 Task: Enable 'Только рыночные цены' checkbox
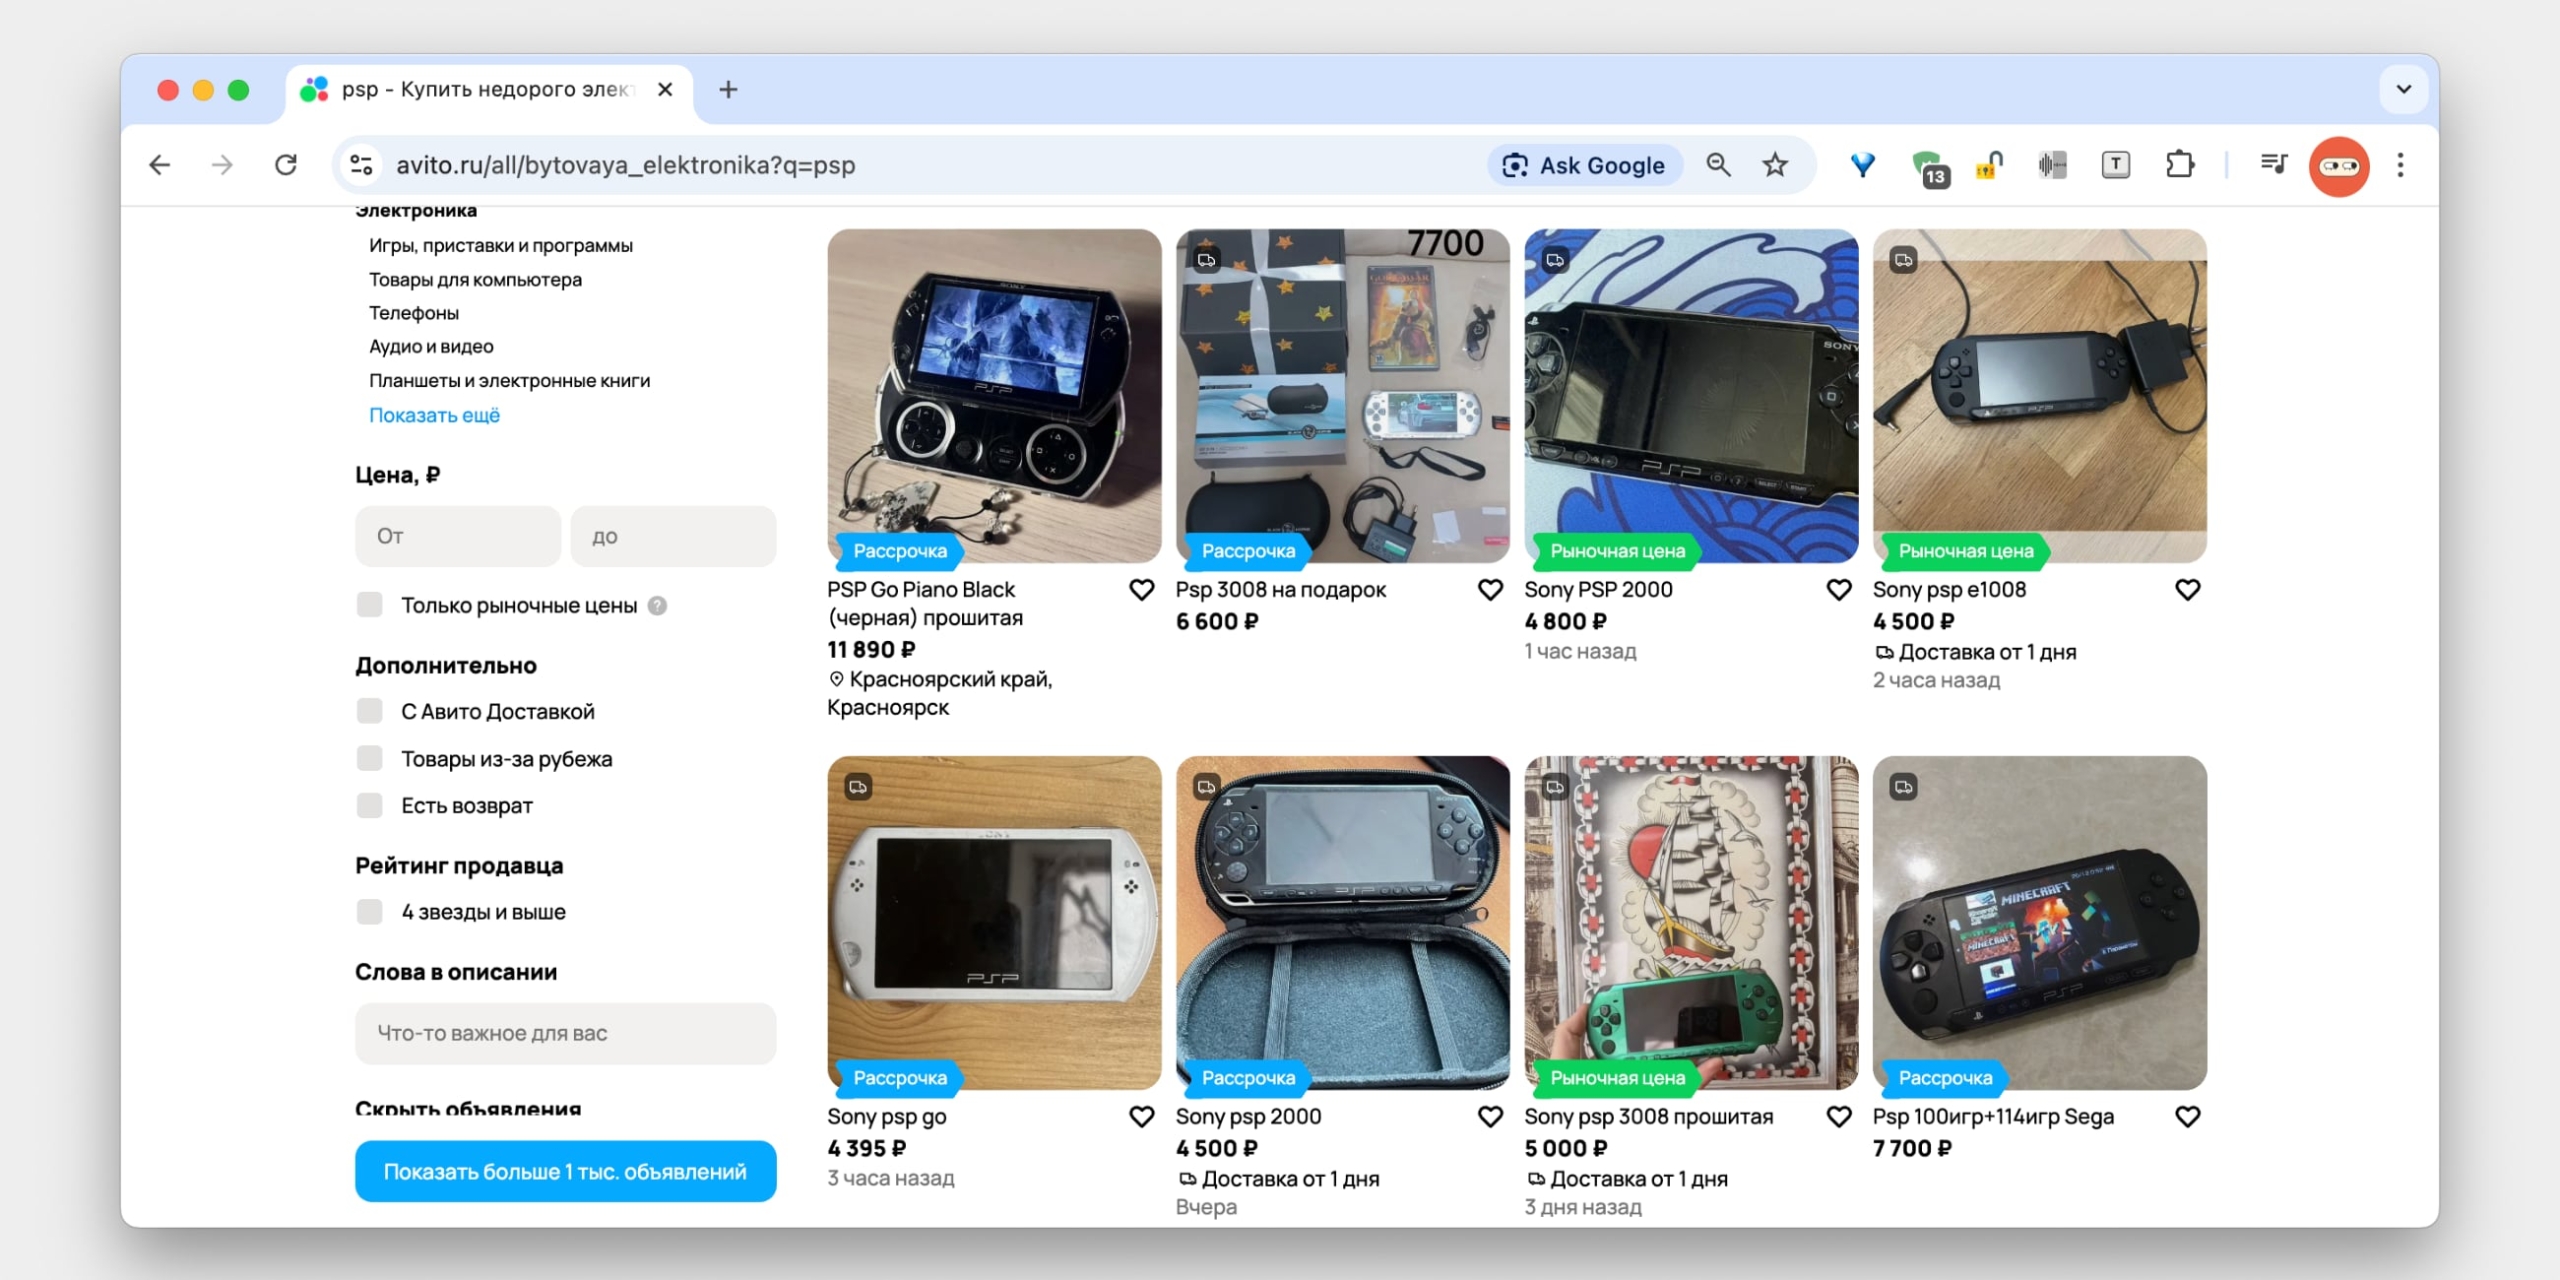click(370, 605)
